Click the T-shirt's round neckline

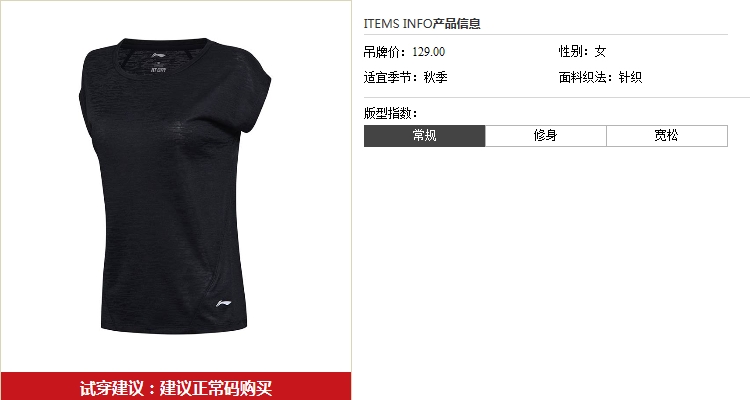point(163,45)
